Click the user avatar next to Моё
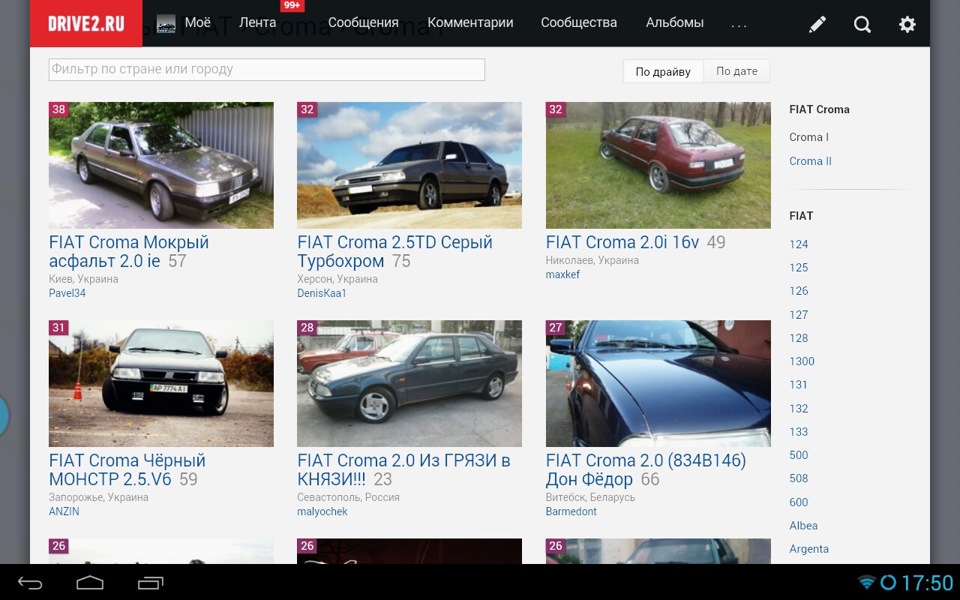This screenshot has width=960, height=600. coord(166,24)
